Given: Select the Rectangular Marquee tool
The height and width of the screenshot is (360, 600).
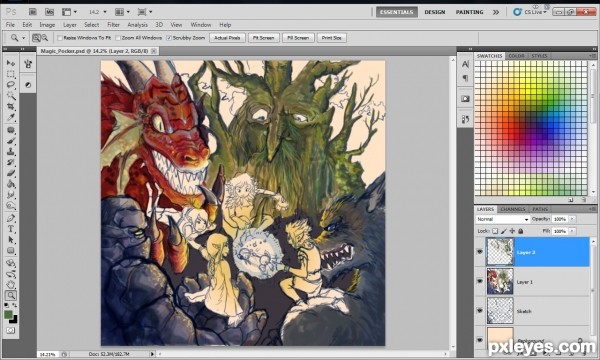Looking at the screenshot, I should [11, 74].
